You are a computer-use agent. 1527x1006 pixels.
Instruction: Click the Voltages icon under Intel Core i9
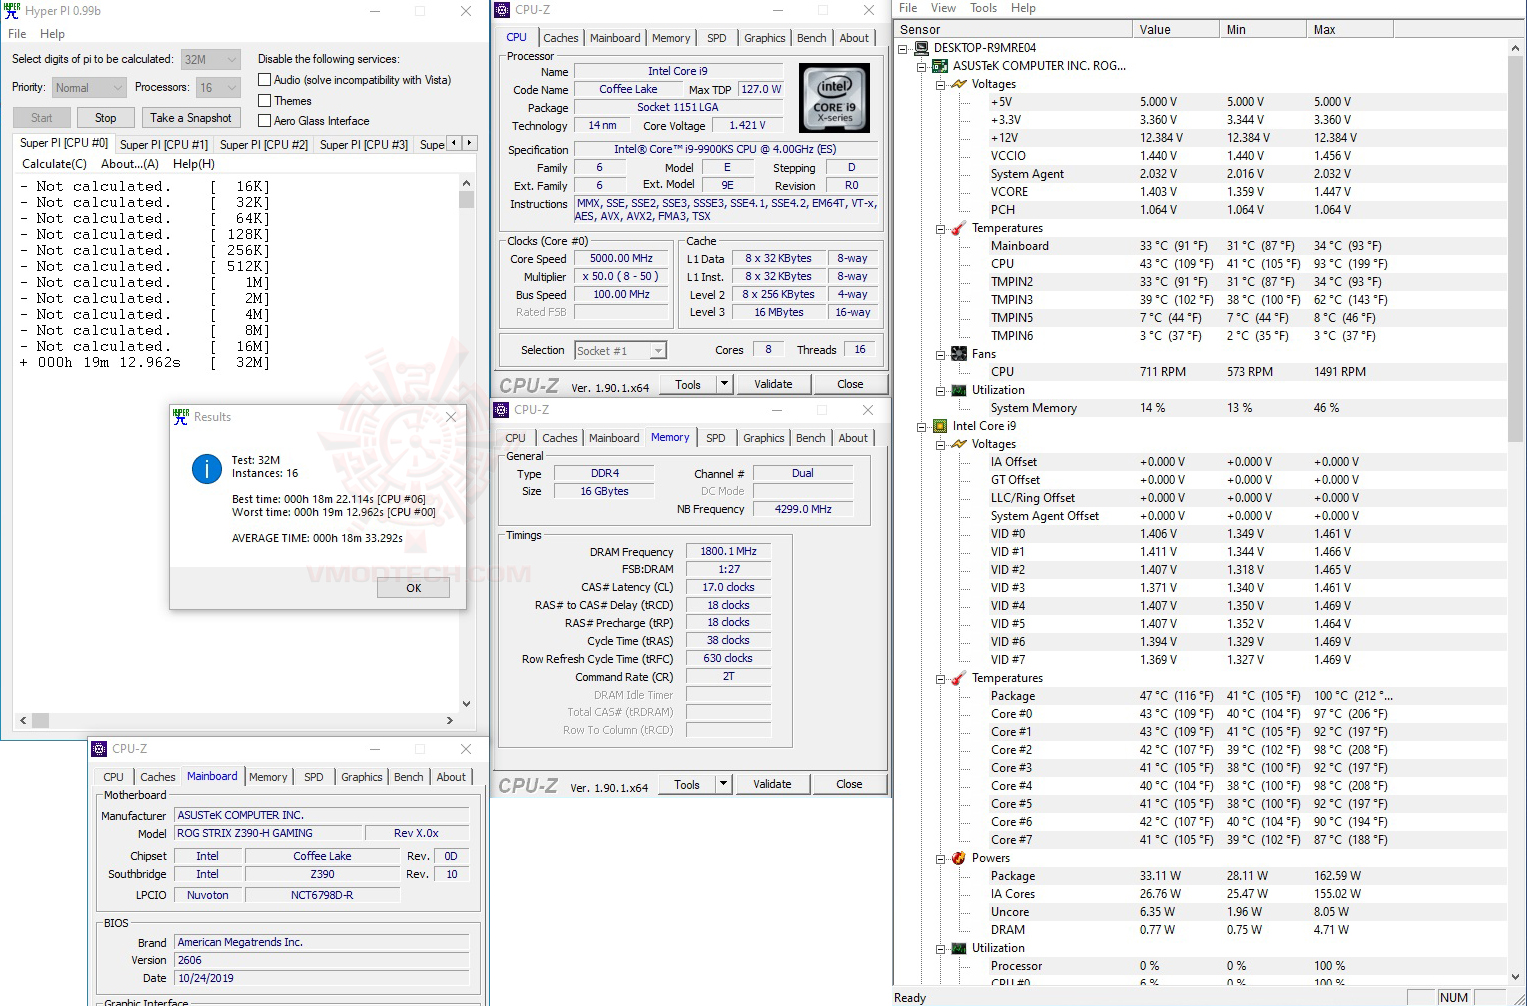point(959,444)
